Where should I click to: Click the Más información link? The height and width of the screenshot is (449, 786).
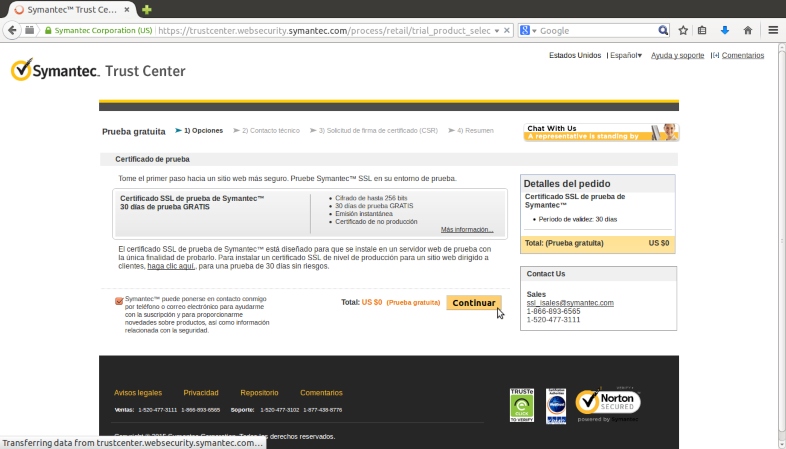[467, 230]
